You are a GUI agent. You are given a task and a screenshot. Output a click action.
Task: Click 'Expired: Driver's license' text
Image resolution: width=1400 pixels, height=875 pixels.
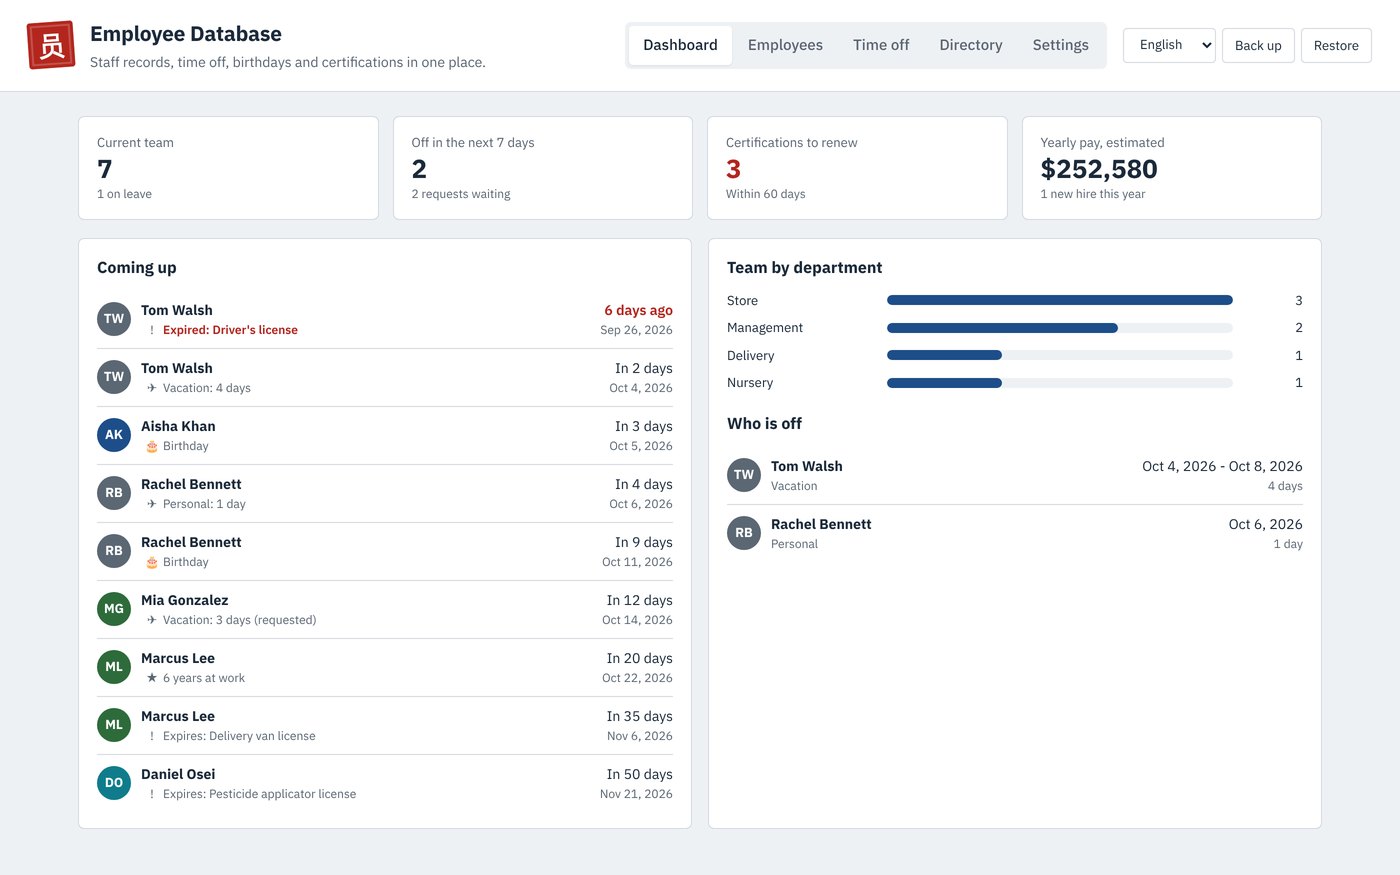coord(230,330)
